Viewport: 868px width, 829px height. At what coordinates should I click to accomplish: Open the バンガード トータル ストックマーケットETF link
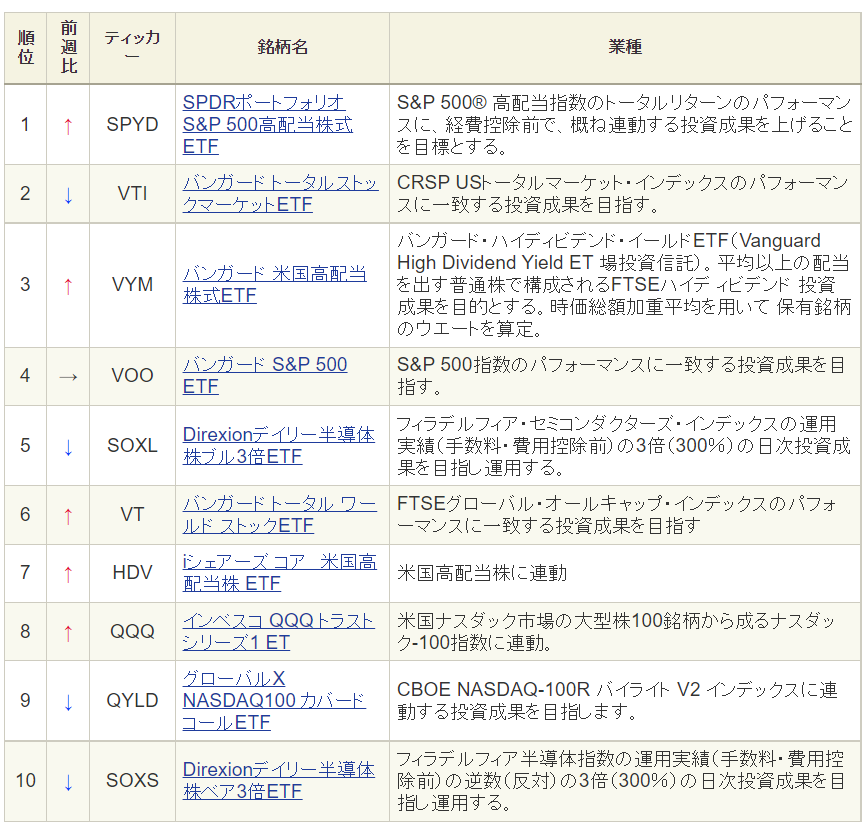coord(280,193)
